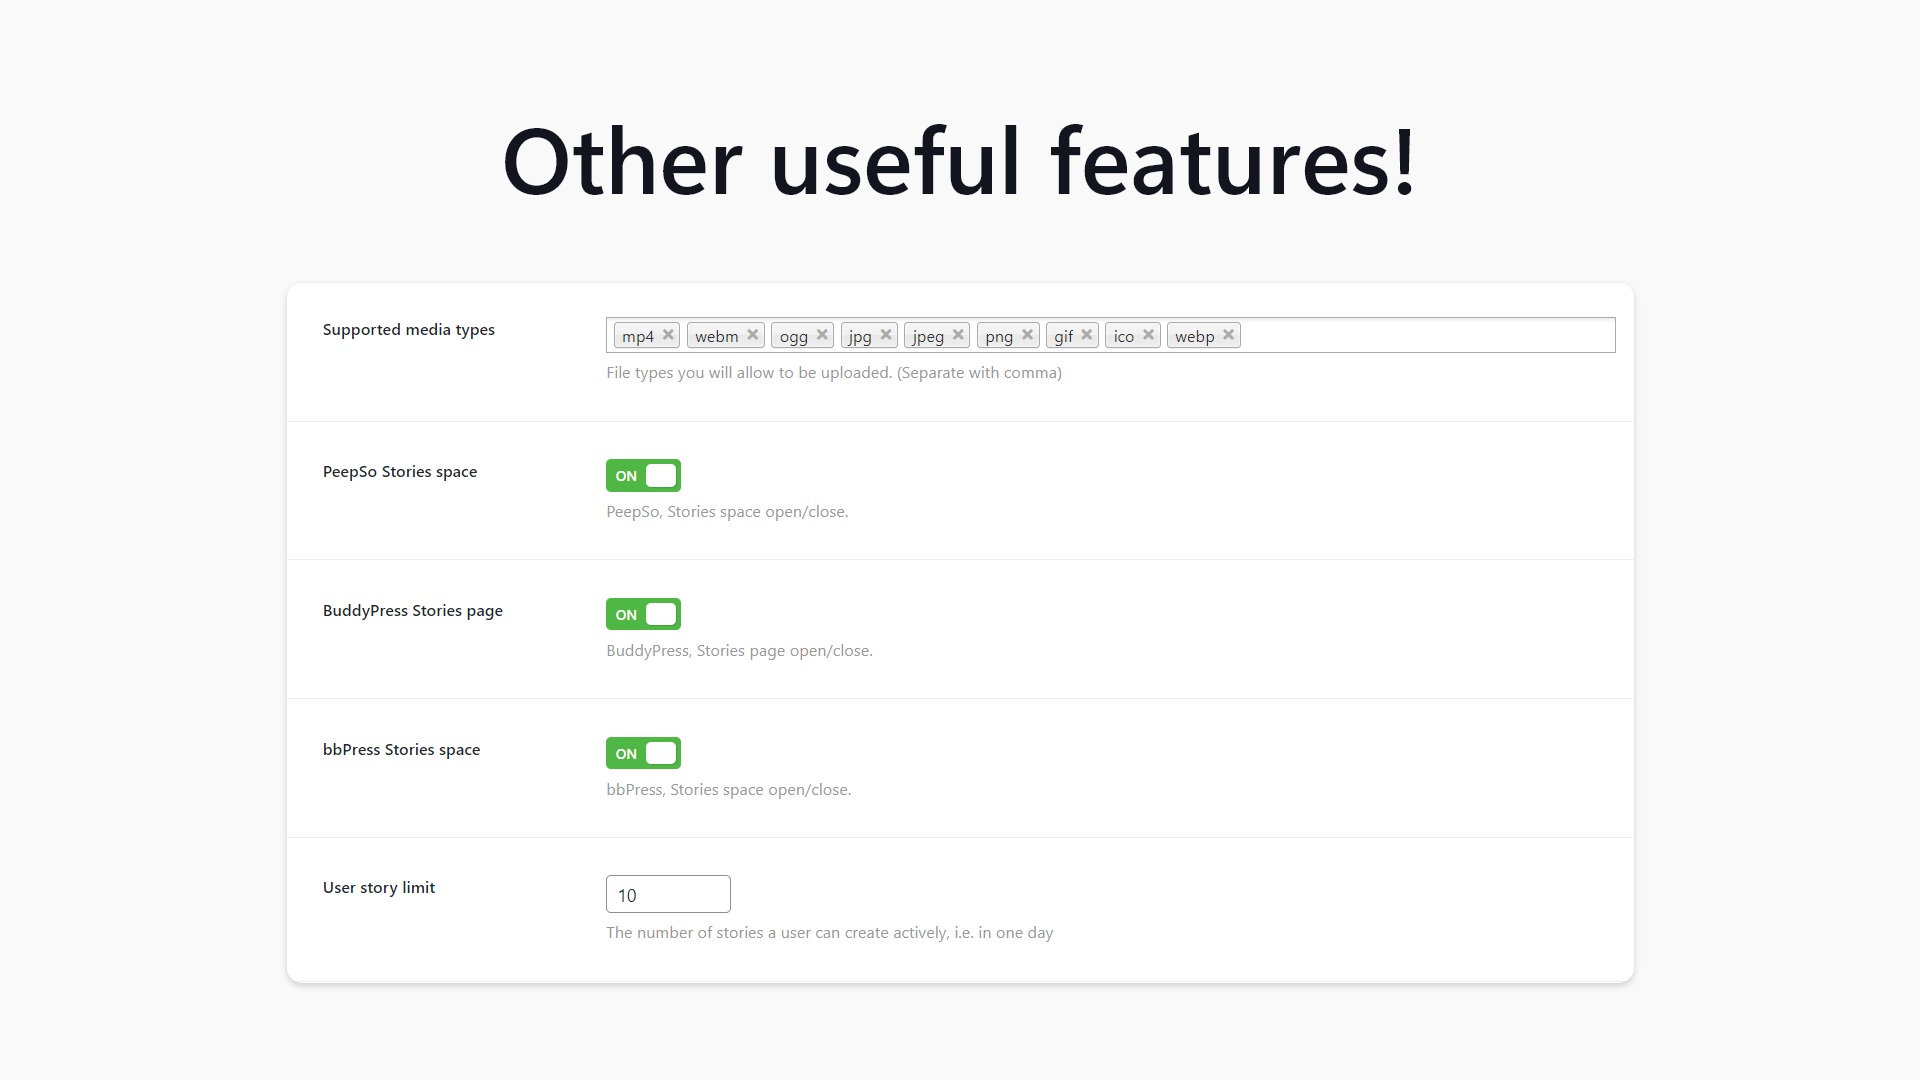
Task: Select the ogg tag text
Action: pyautogui.click(x=794, y=338)
